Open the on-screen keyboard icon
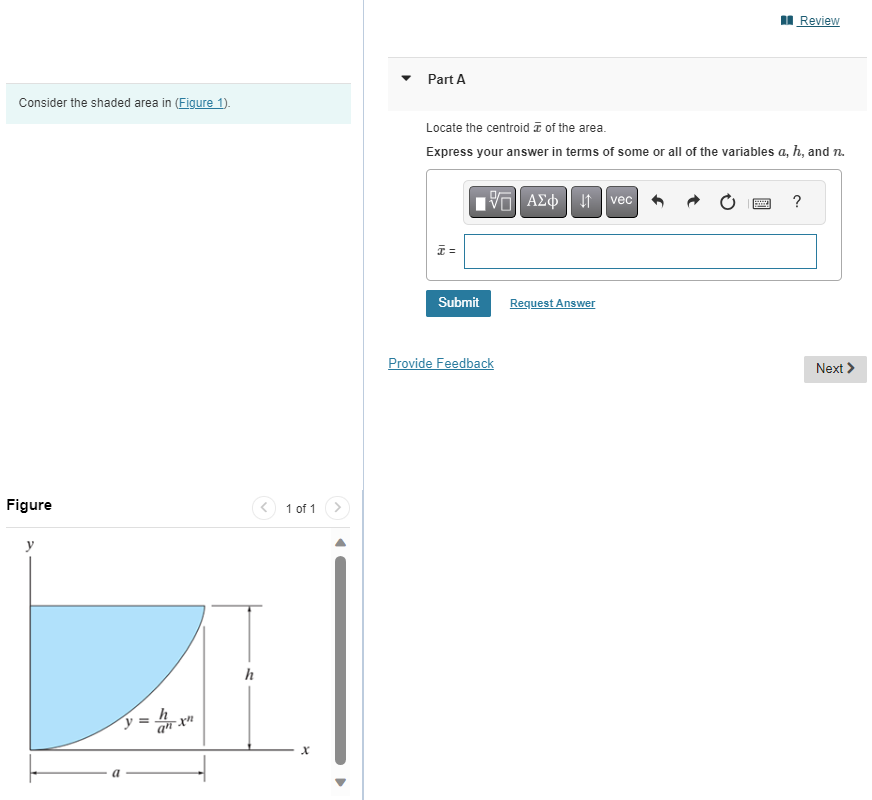 click(x=761, y=202)
